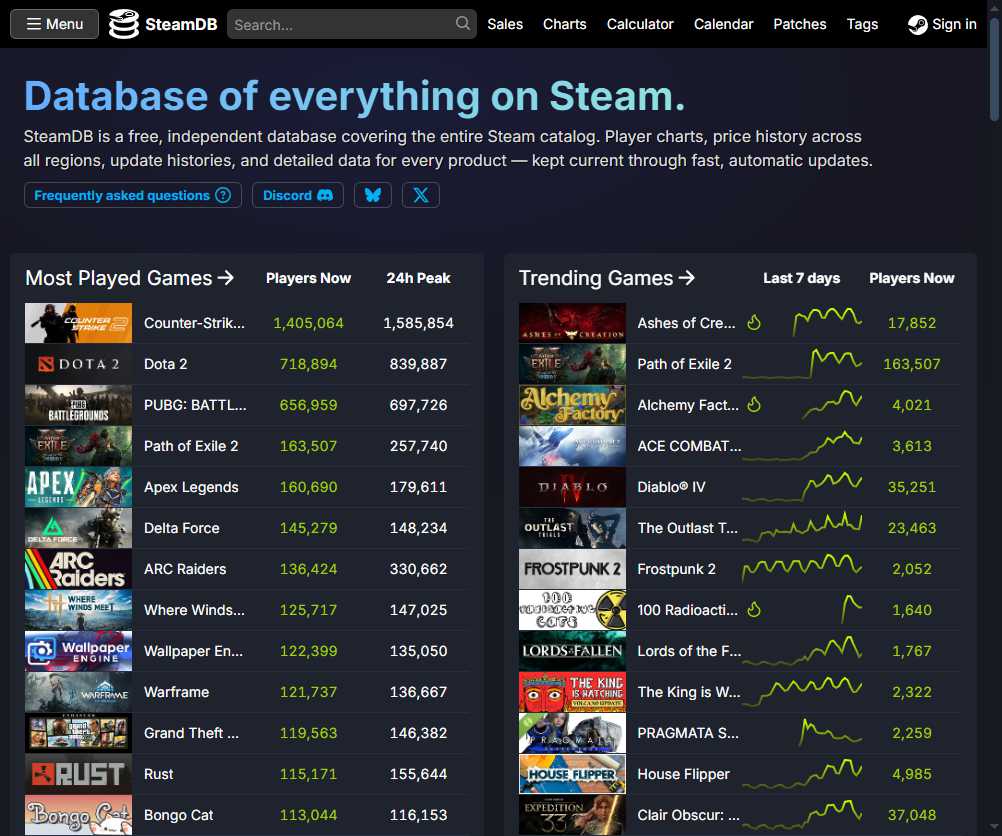
Task: Open the Path of Exile 2 trending entry
Action: 684,364
